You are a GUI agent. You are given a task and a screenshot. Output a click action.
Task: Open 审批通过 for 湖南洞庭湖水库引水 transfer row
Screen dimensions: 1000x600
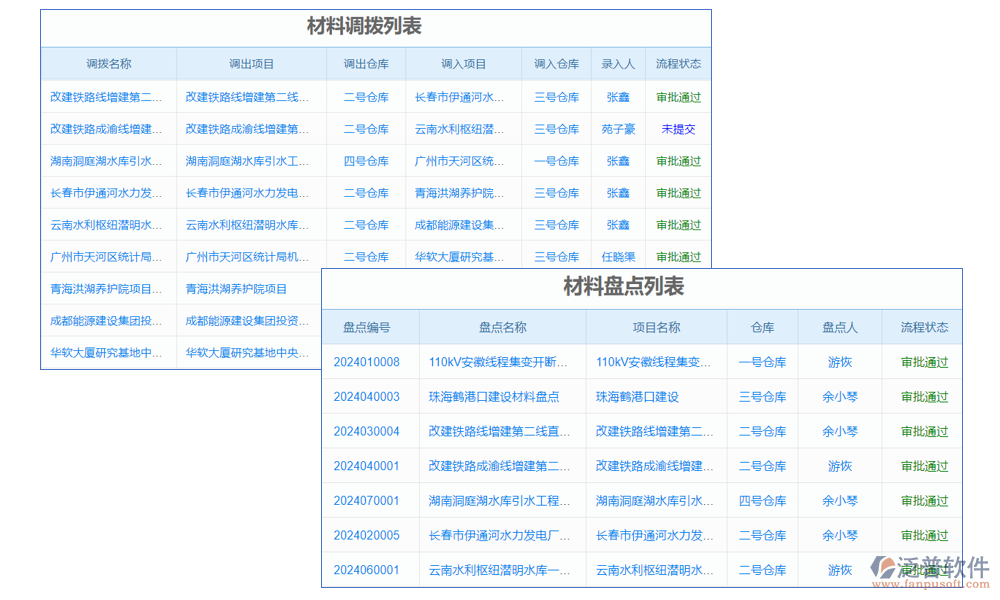[680, 161]
